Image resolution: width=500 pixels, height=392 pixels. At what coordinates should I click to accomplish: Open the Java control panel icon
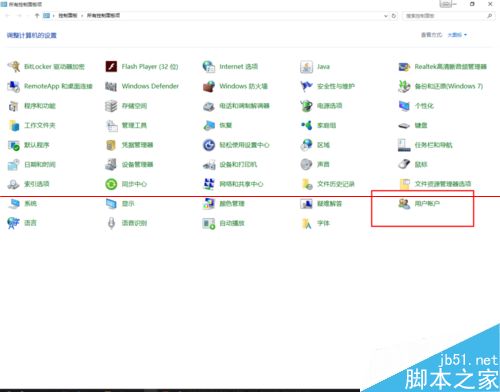coord(306,67)
